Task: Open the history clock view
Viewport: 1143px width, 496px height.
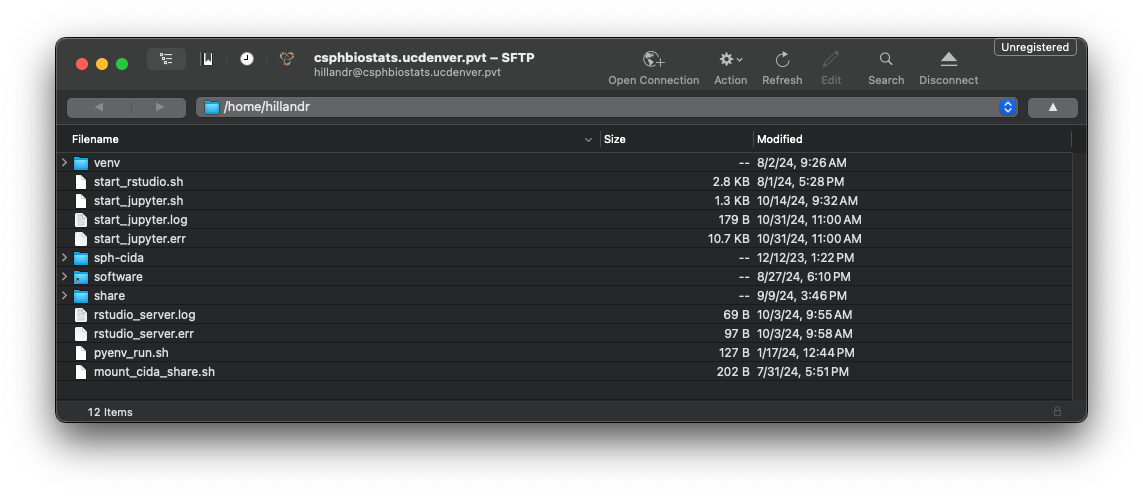Action: (247, 59)
